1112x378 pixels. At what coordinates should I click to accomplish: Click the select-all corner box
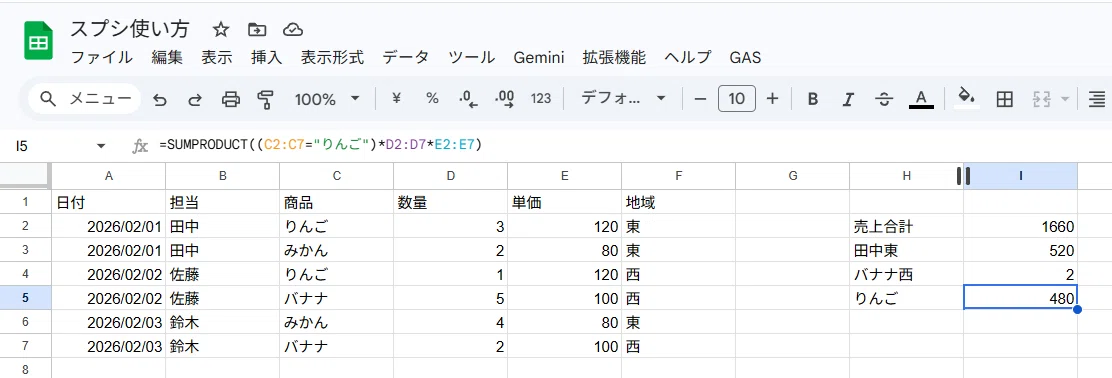pos(26,176)
